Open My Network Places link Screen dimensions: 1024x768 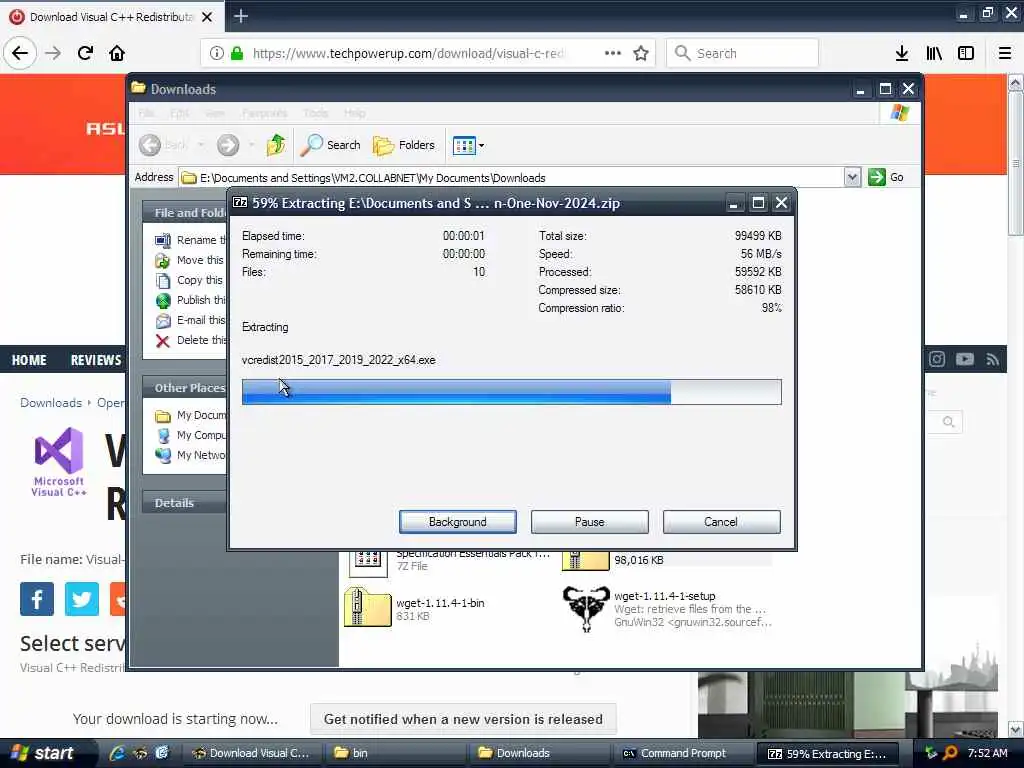point(190,455)
